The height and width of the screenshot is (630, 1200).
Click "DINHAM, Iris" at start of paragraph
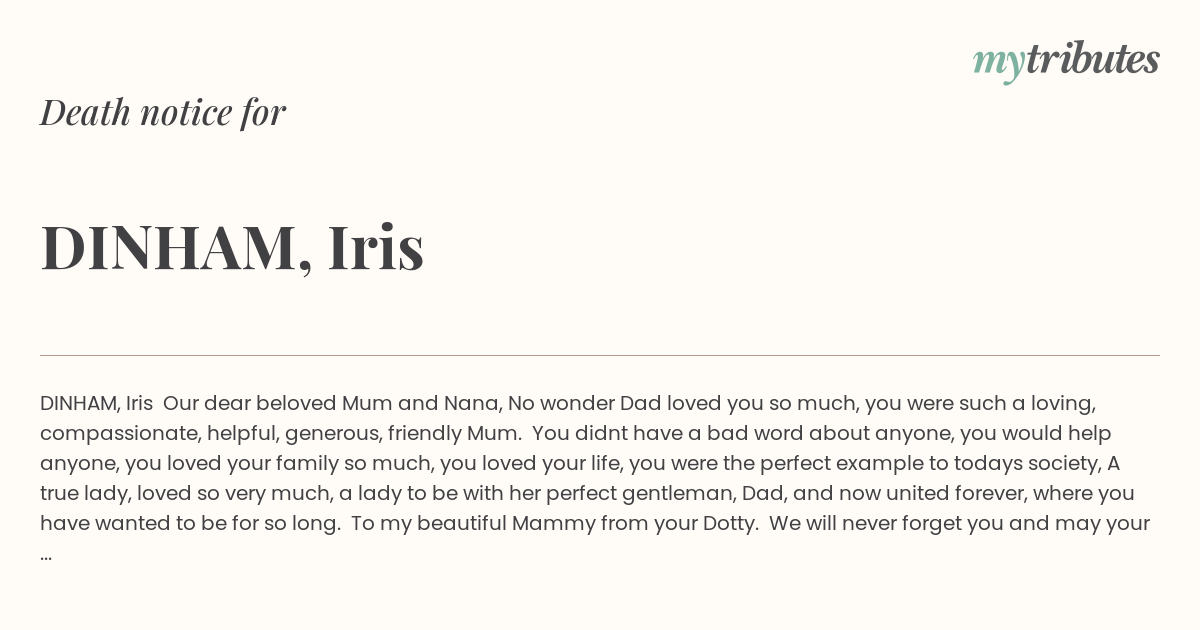(x=96, y=404)
